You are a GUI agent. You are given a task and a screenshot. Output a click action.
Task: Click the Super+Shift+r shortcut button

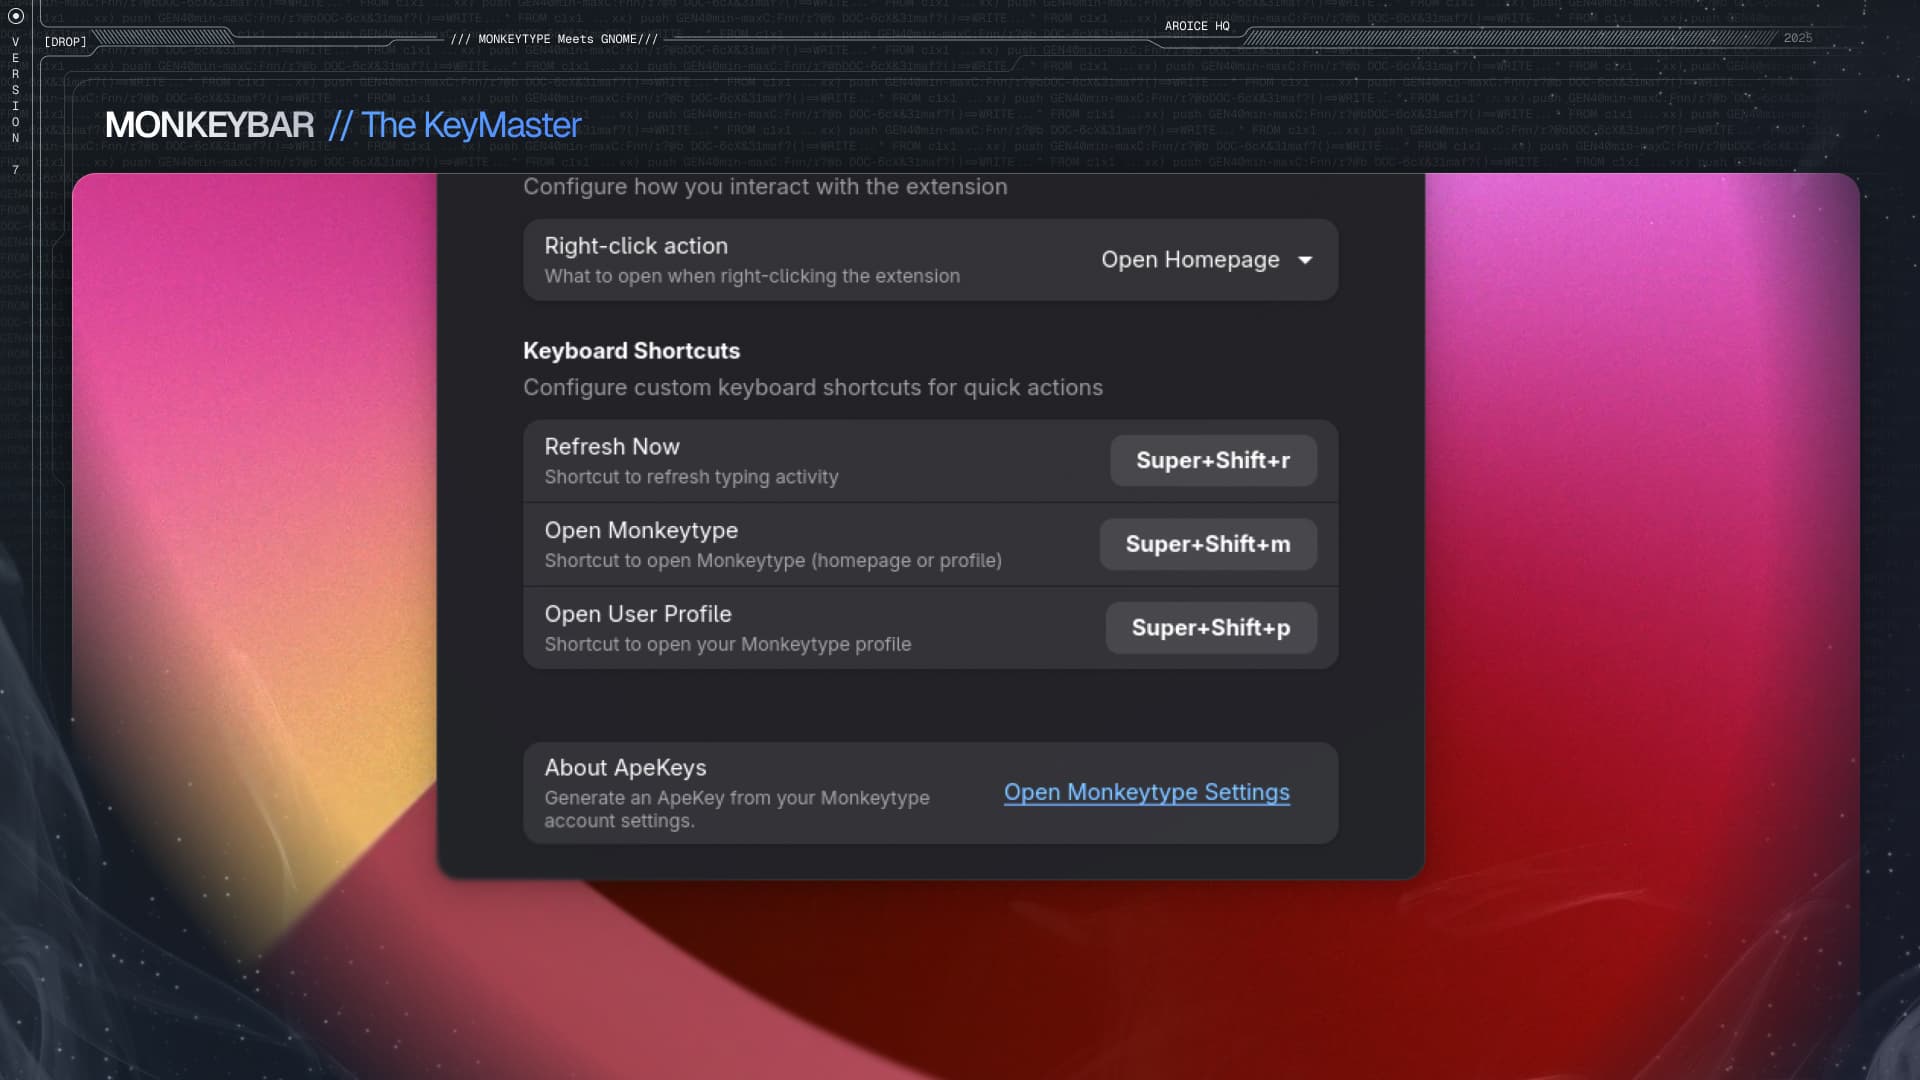click(x=1212, y=461)
